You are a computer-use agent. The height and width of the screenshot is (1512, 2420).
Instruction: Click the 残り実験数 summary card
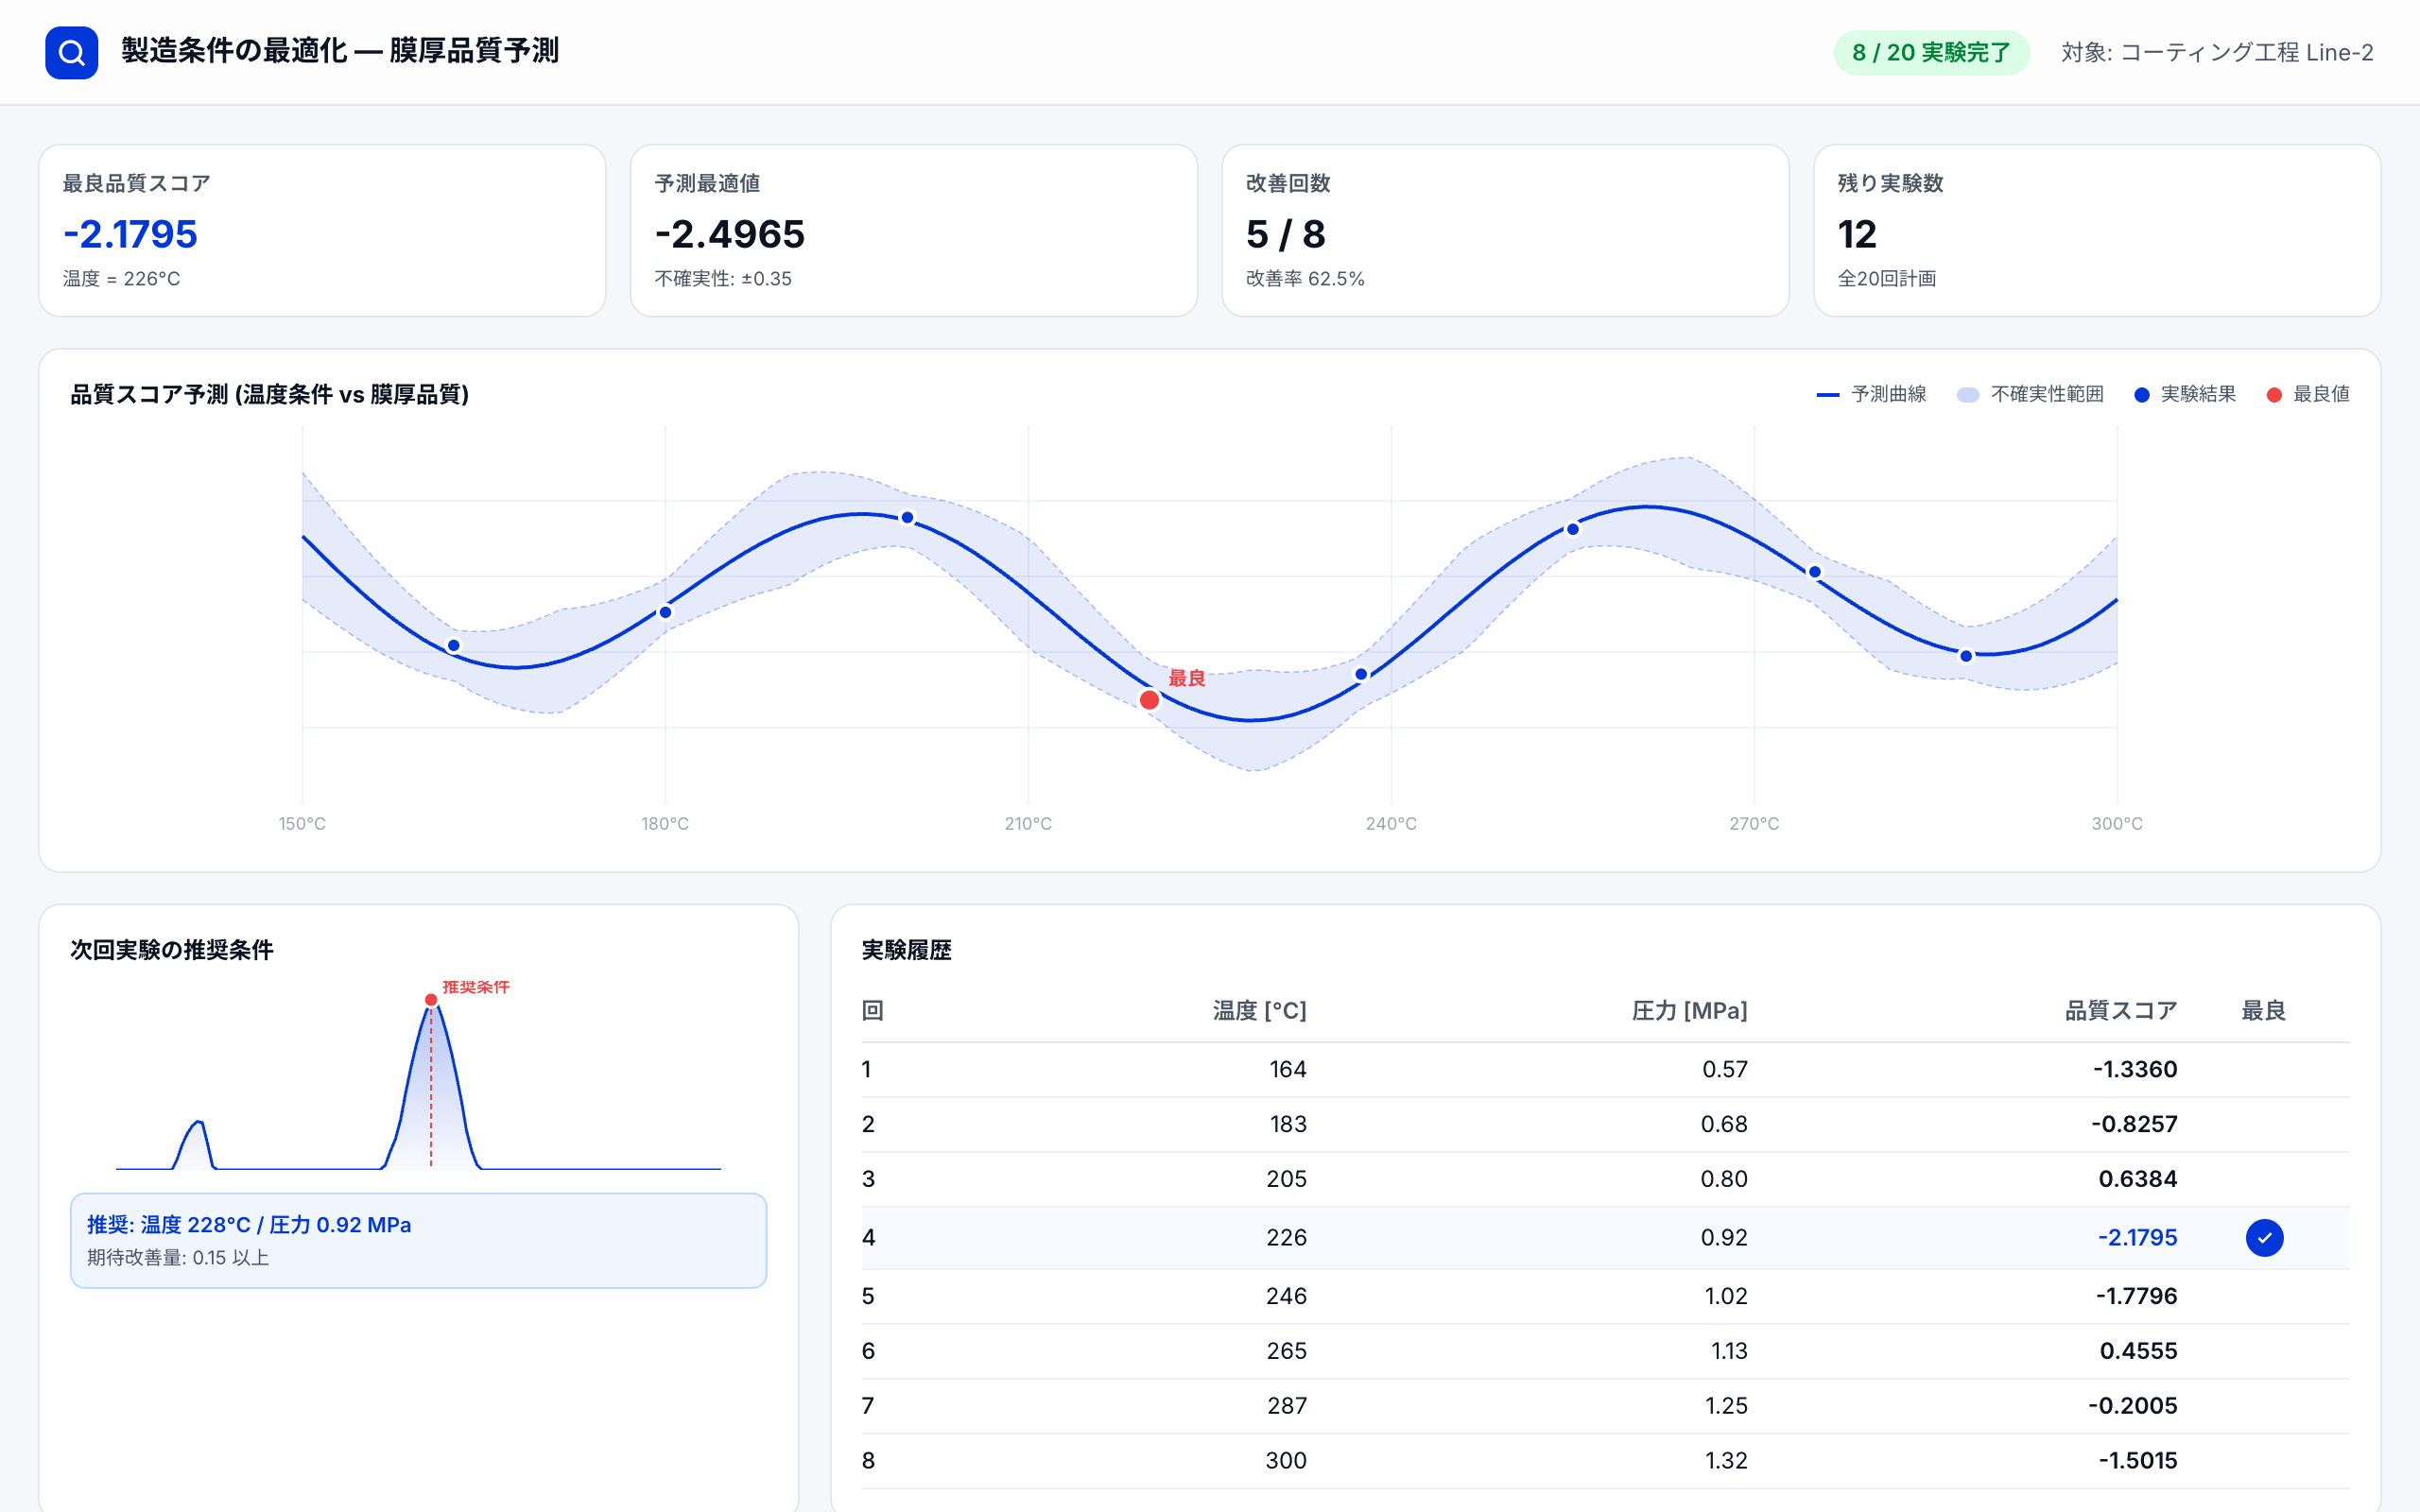(2096, 231)
